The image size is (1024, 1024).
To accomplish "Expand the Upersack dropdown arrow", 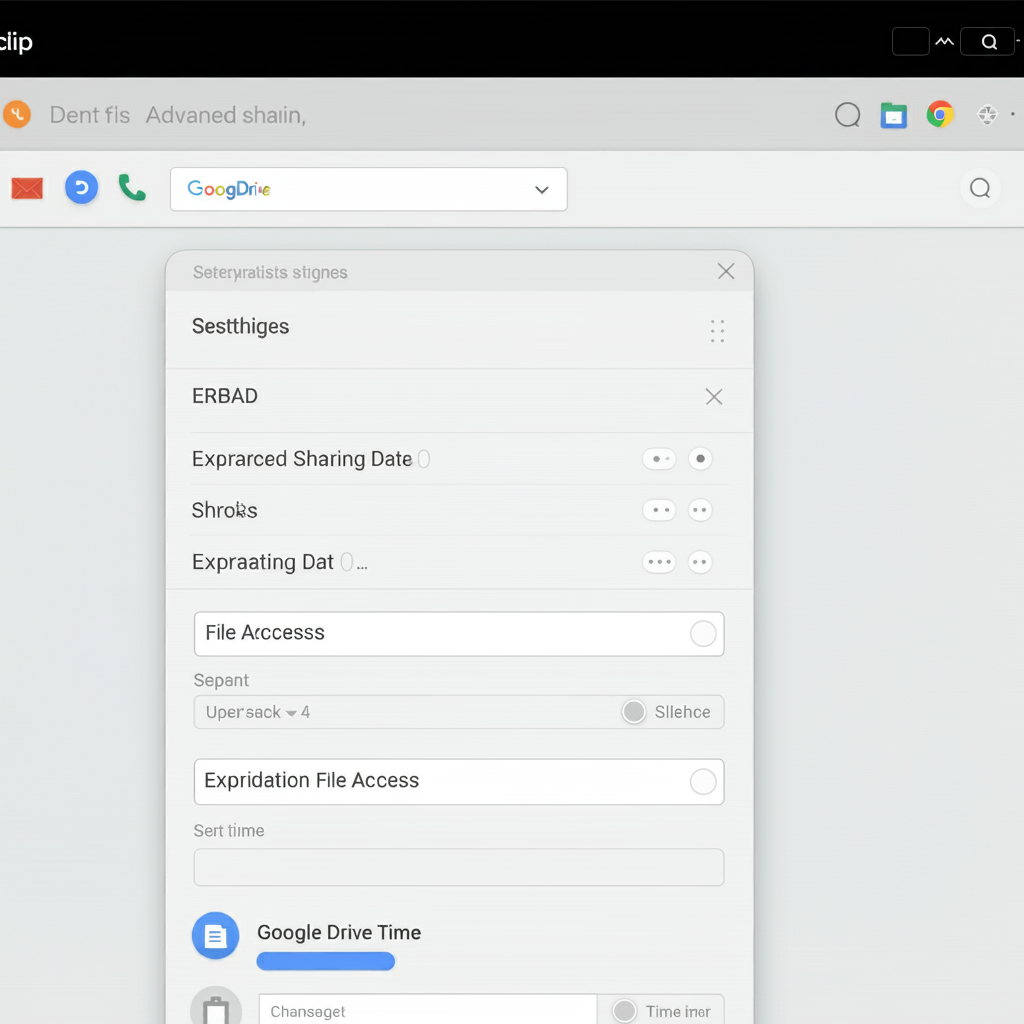I will [291, 713].
